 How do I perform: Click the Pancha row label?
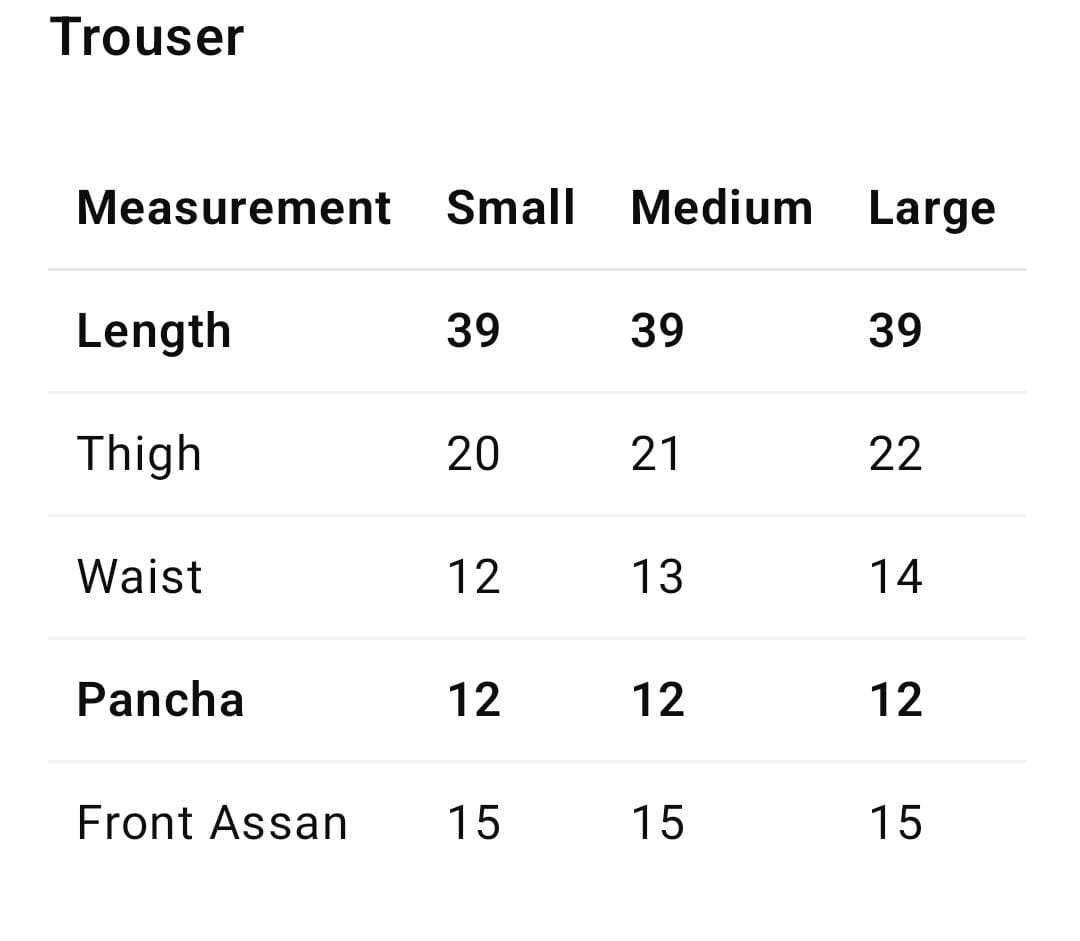[160, 700]
